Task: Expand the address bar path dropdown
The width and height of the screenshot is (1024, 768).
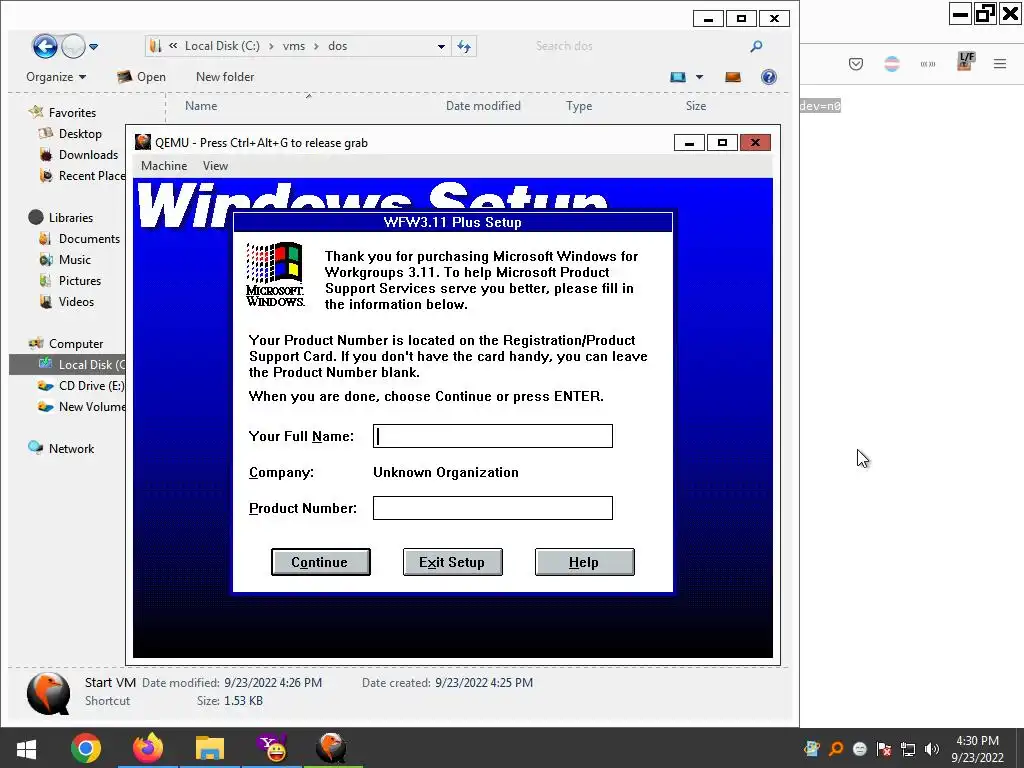Action: pyautogui.click(x=441, y=46)
